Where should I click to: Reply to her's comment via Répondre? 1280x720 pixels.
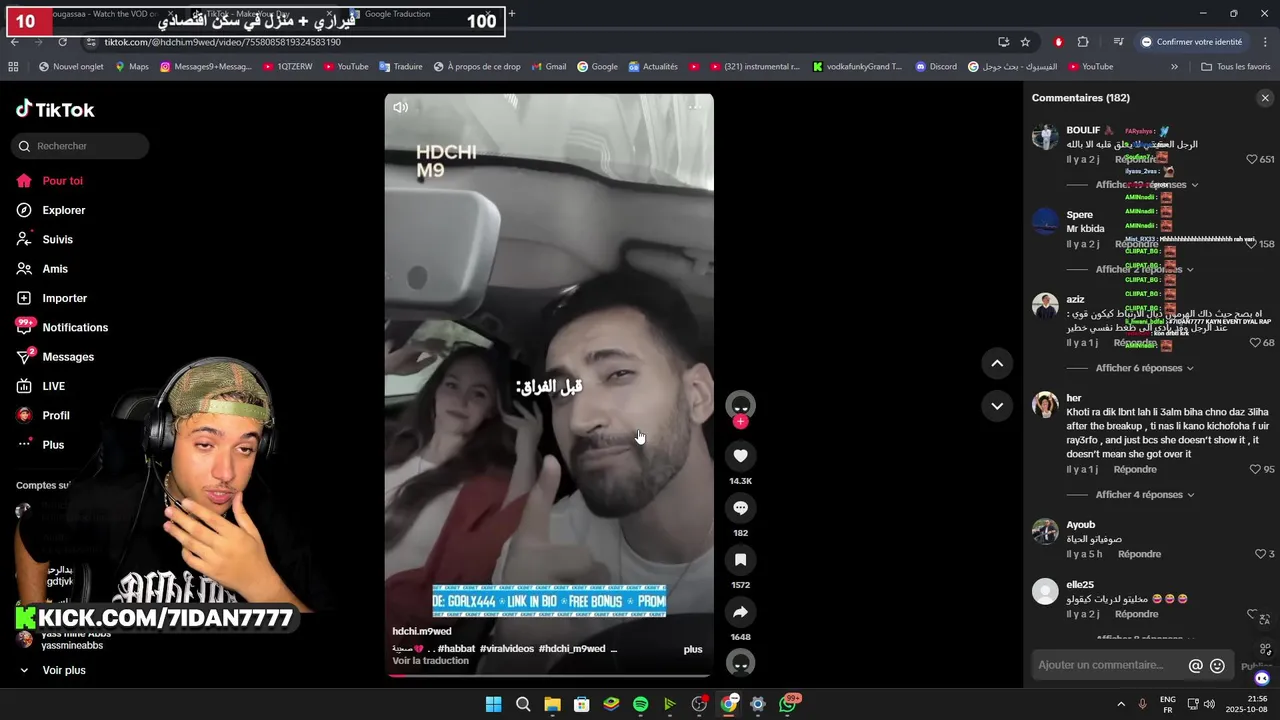[x=1135, y=469]
